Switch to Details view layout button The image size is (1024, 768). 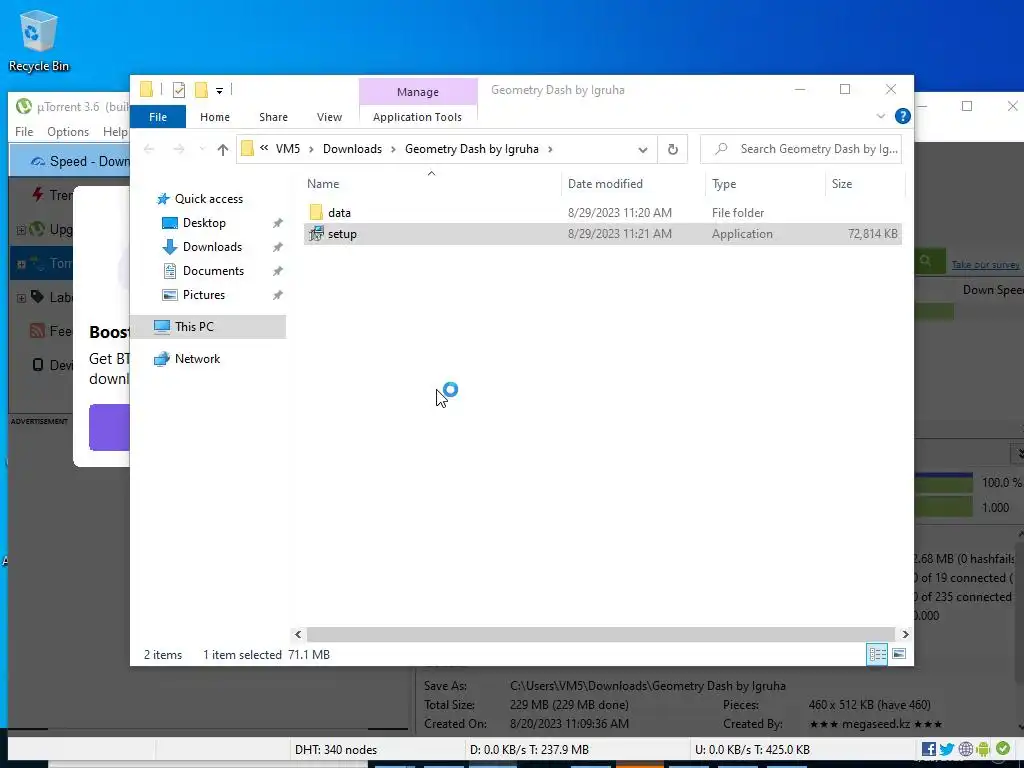point(877,654)
